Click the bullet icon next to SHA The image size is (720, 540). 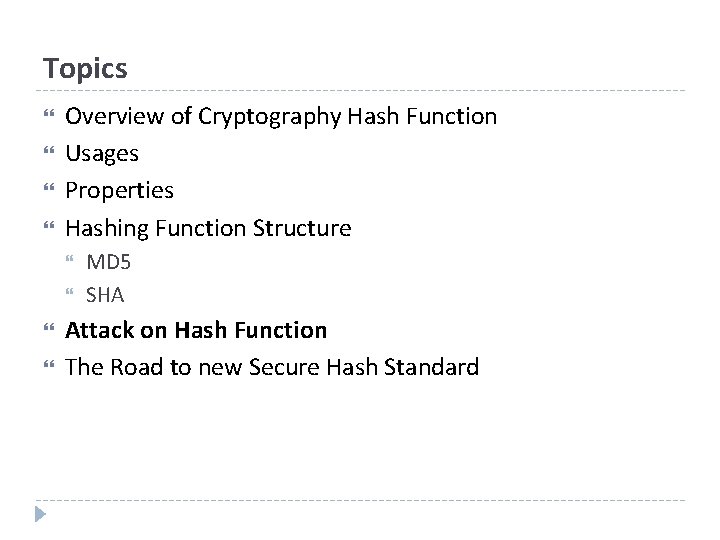[70, 291]
